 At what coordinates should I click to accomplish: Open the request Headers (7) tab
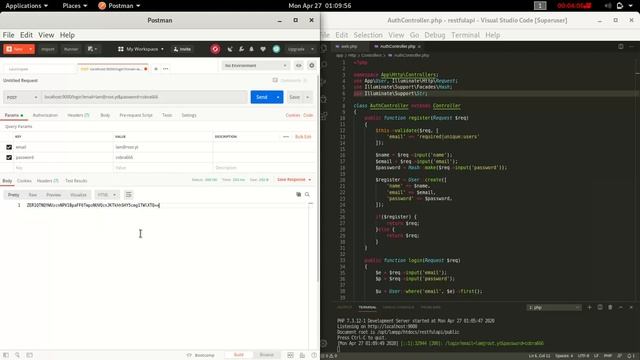tap(78, 116)
